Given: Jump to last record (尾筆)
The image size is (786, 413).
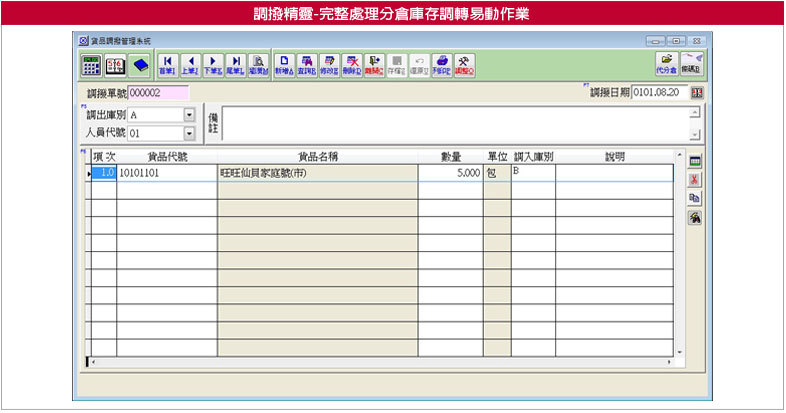Looking at the screenshot, I should coord(234,65).
